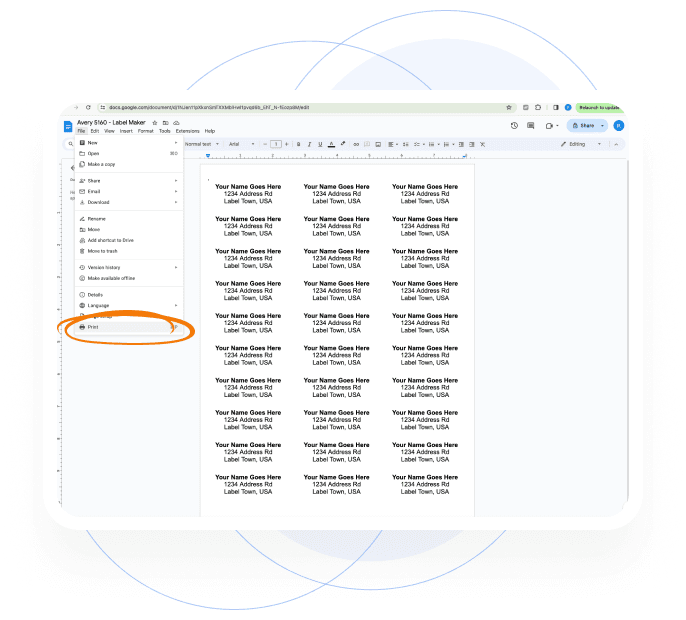686x620 pixels.
Task: Open Details in File menu
Action: click(x=129, y=295)
